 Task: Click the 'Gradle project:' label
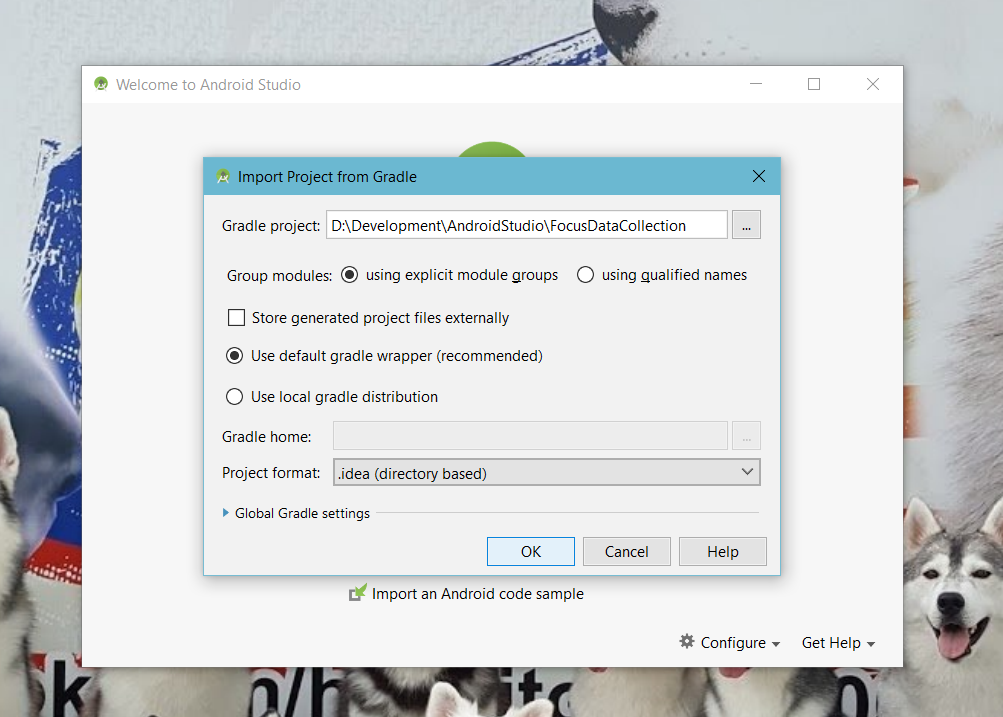pyautogui.click(x=271, y=226)
